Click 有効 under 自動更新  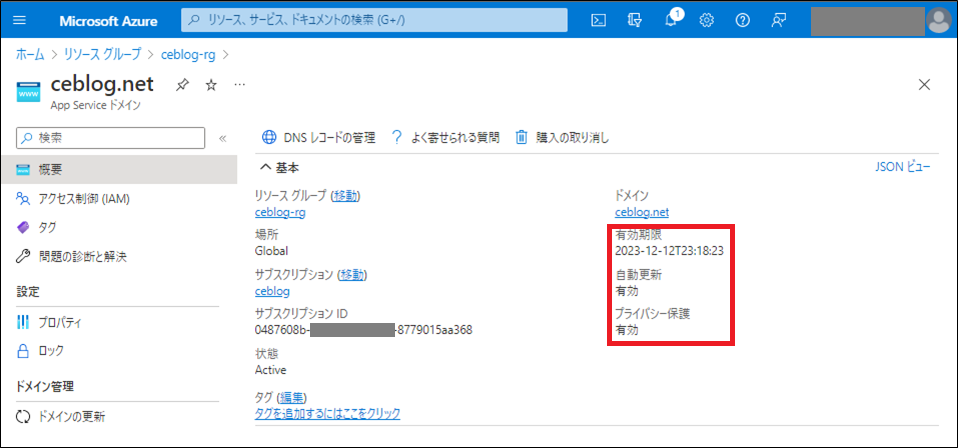pyautogui.click(x=627, y=291)
